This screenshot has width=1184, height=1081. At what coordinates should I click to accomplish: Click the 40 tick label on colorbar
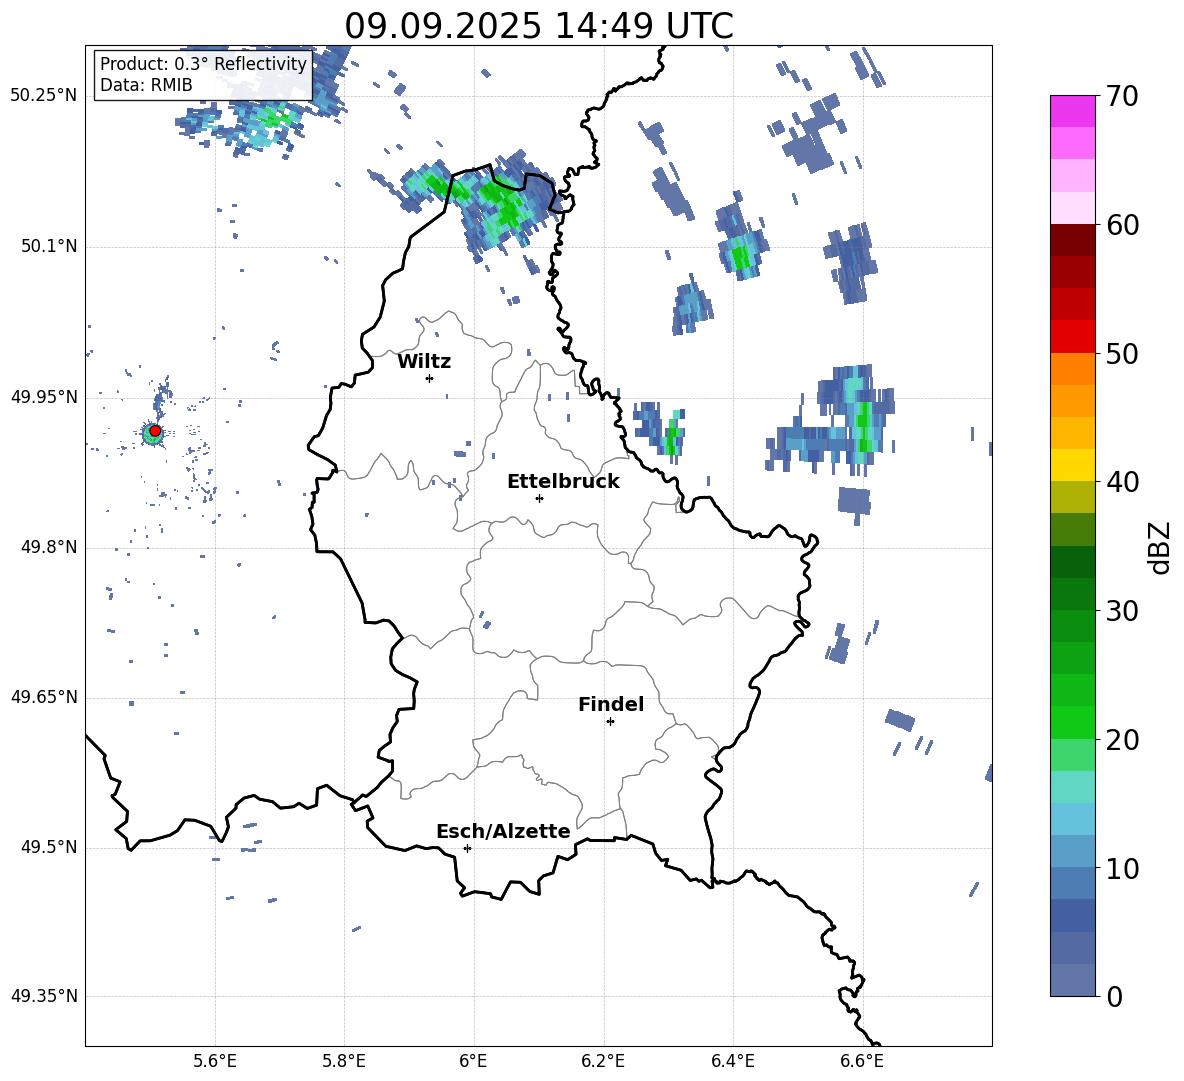(1122, 482)
